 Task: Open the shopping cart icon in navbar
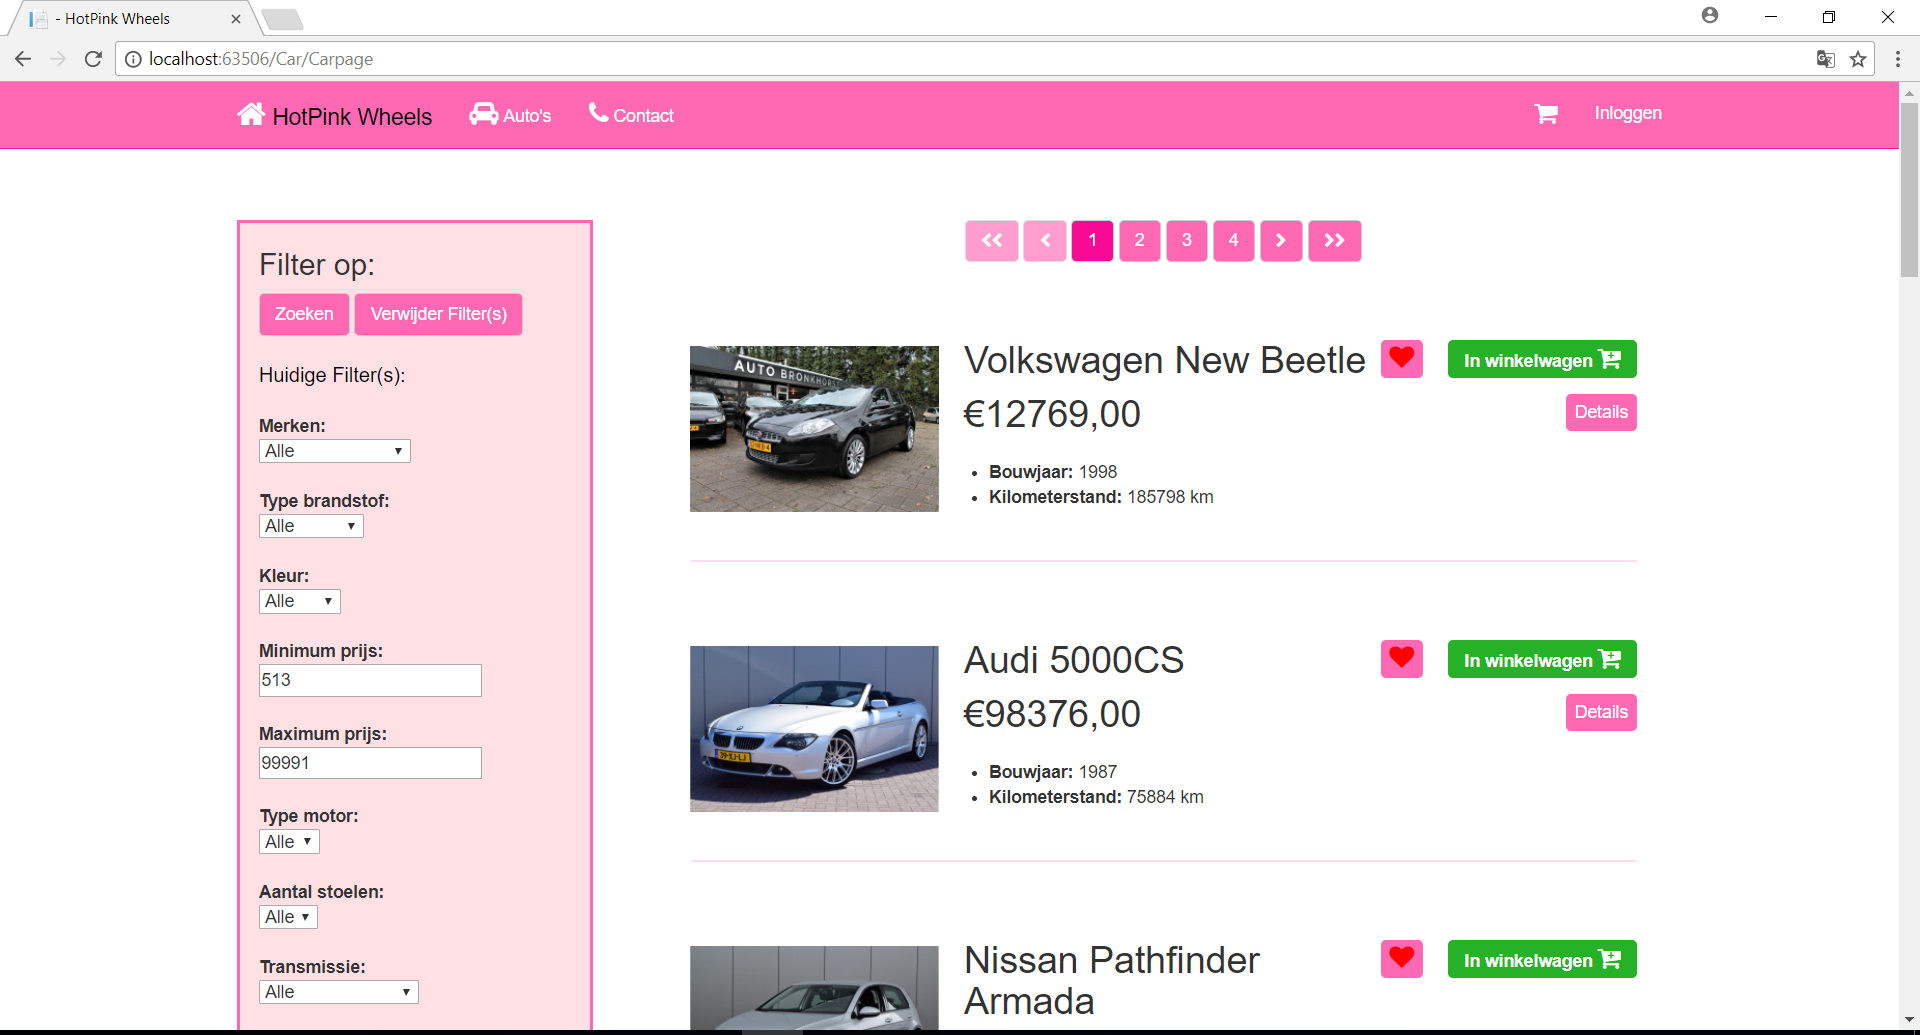[x=1546, y=114]
